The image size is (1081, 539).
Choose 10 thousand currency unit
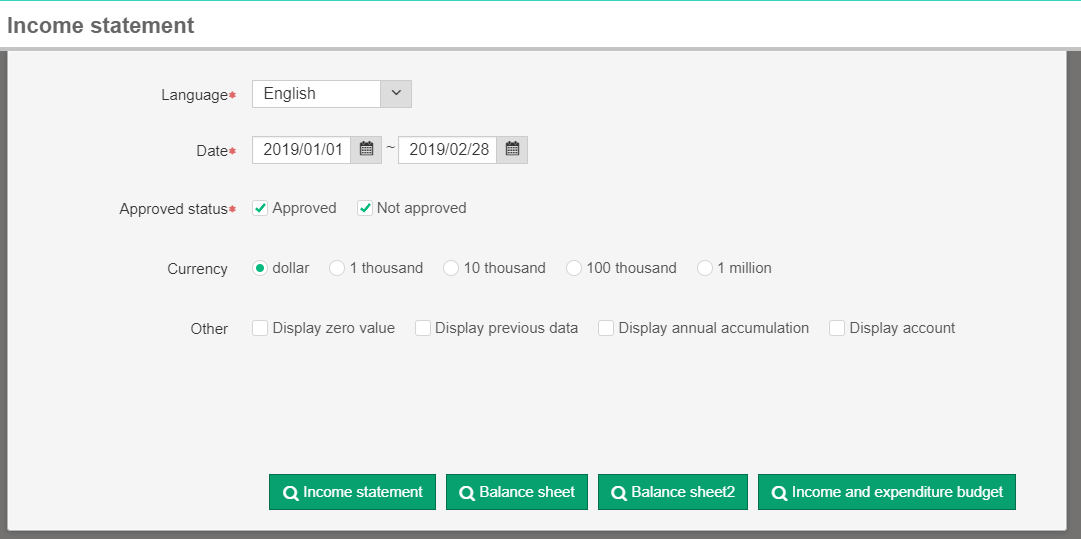451,268
